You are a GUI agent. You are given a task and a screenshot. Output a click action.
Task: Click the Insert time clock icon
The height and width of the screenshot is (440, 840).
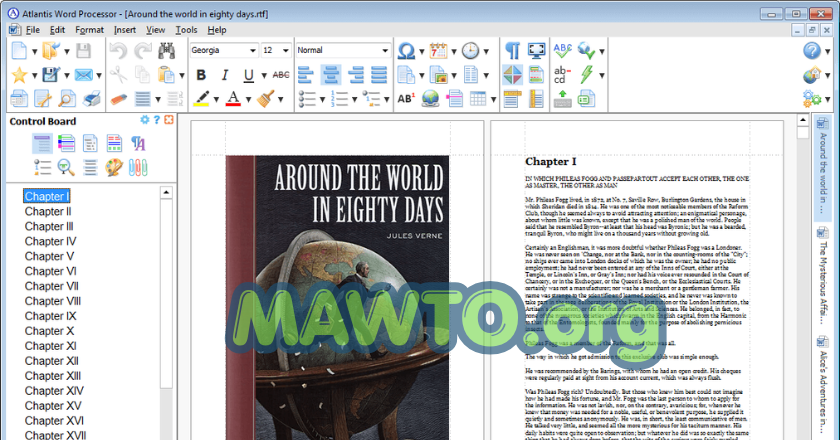(x=470, y=51)
